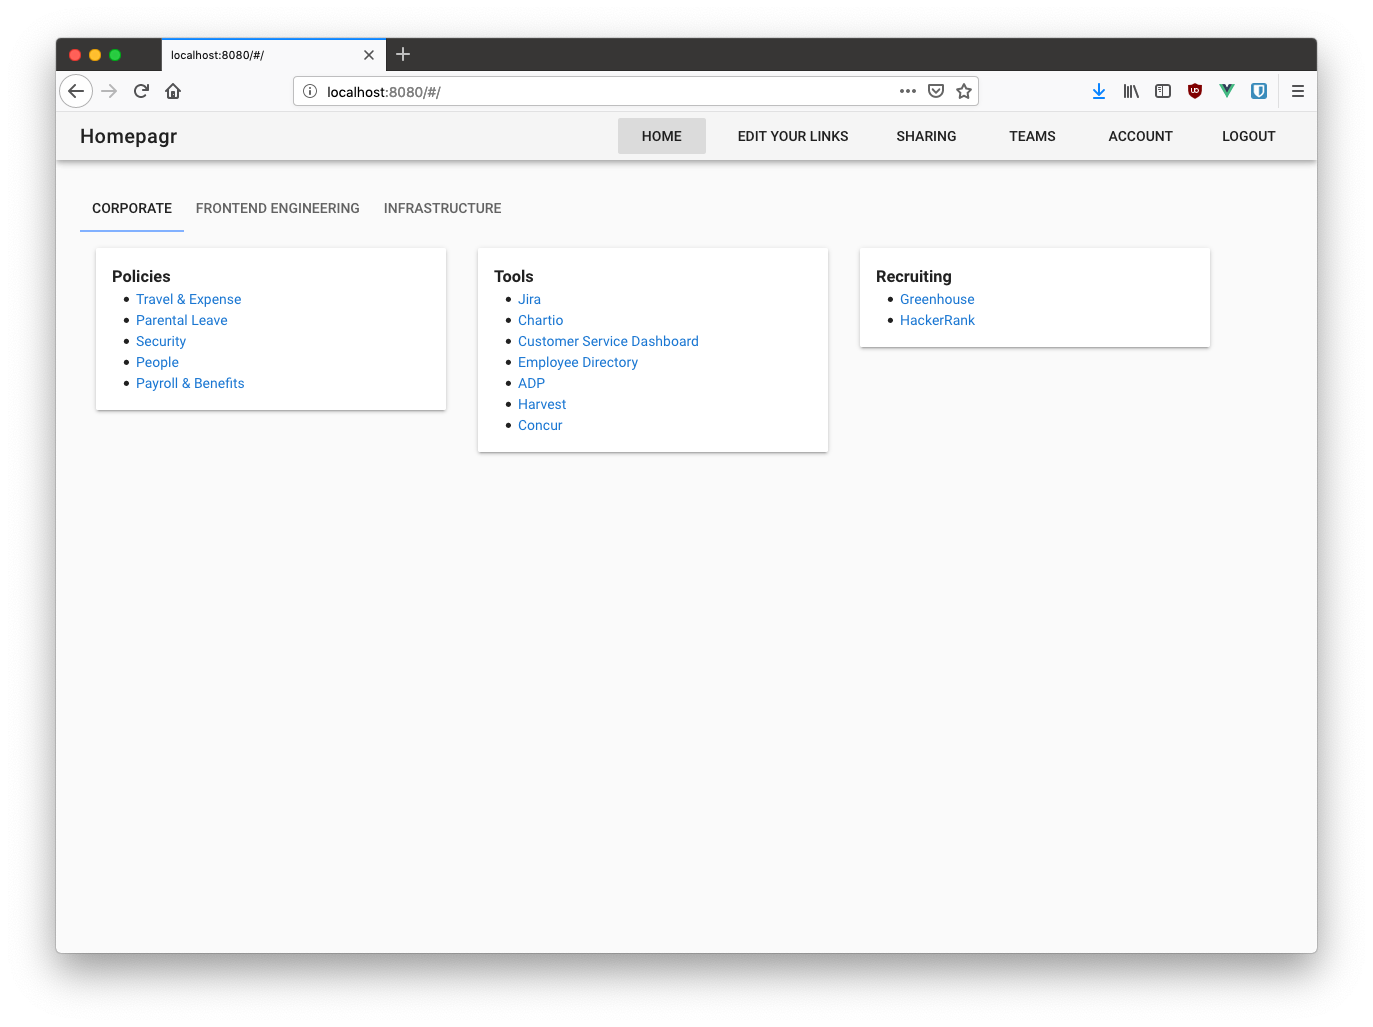Click LOGOUT
The width and height of the screenshot is (1373, 1027).
1248,136
